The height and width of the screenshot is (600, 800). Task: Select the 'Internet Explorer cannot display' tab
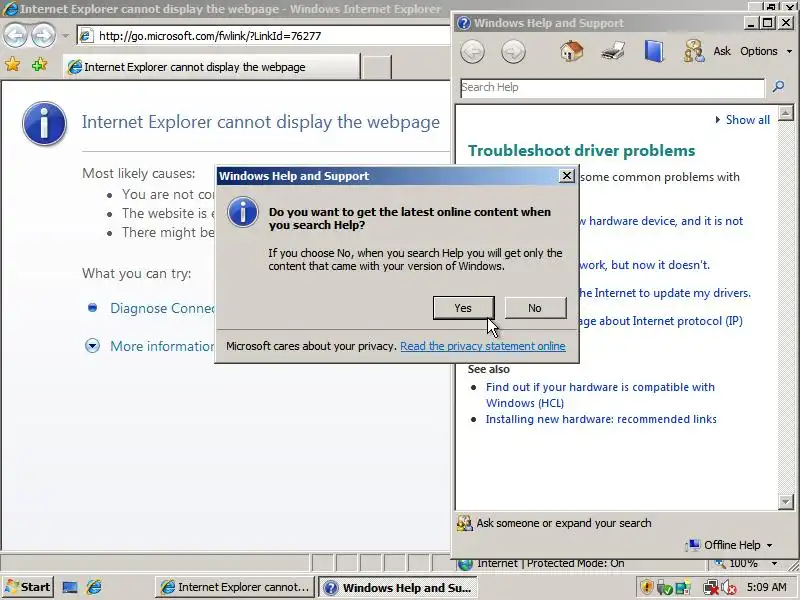212,67
